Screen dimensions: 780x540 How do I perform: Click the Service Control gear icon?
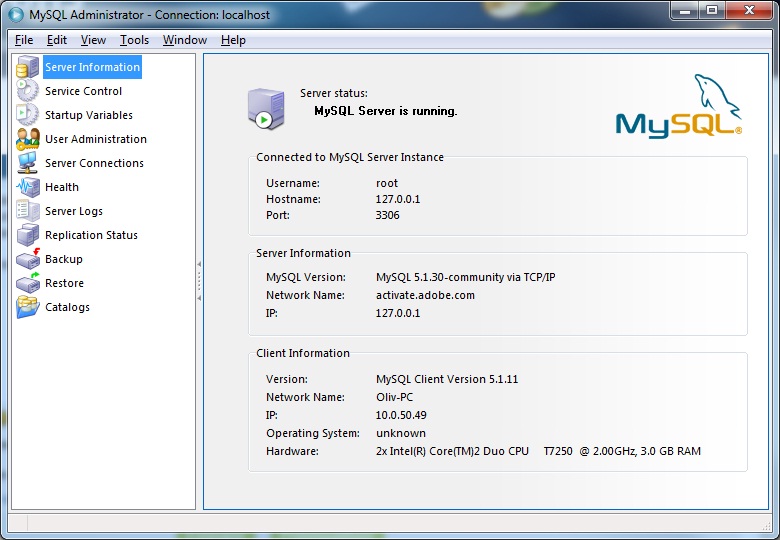(27, 91)
